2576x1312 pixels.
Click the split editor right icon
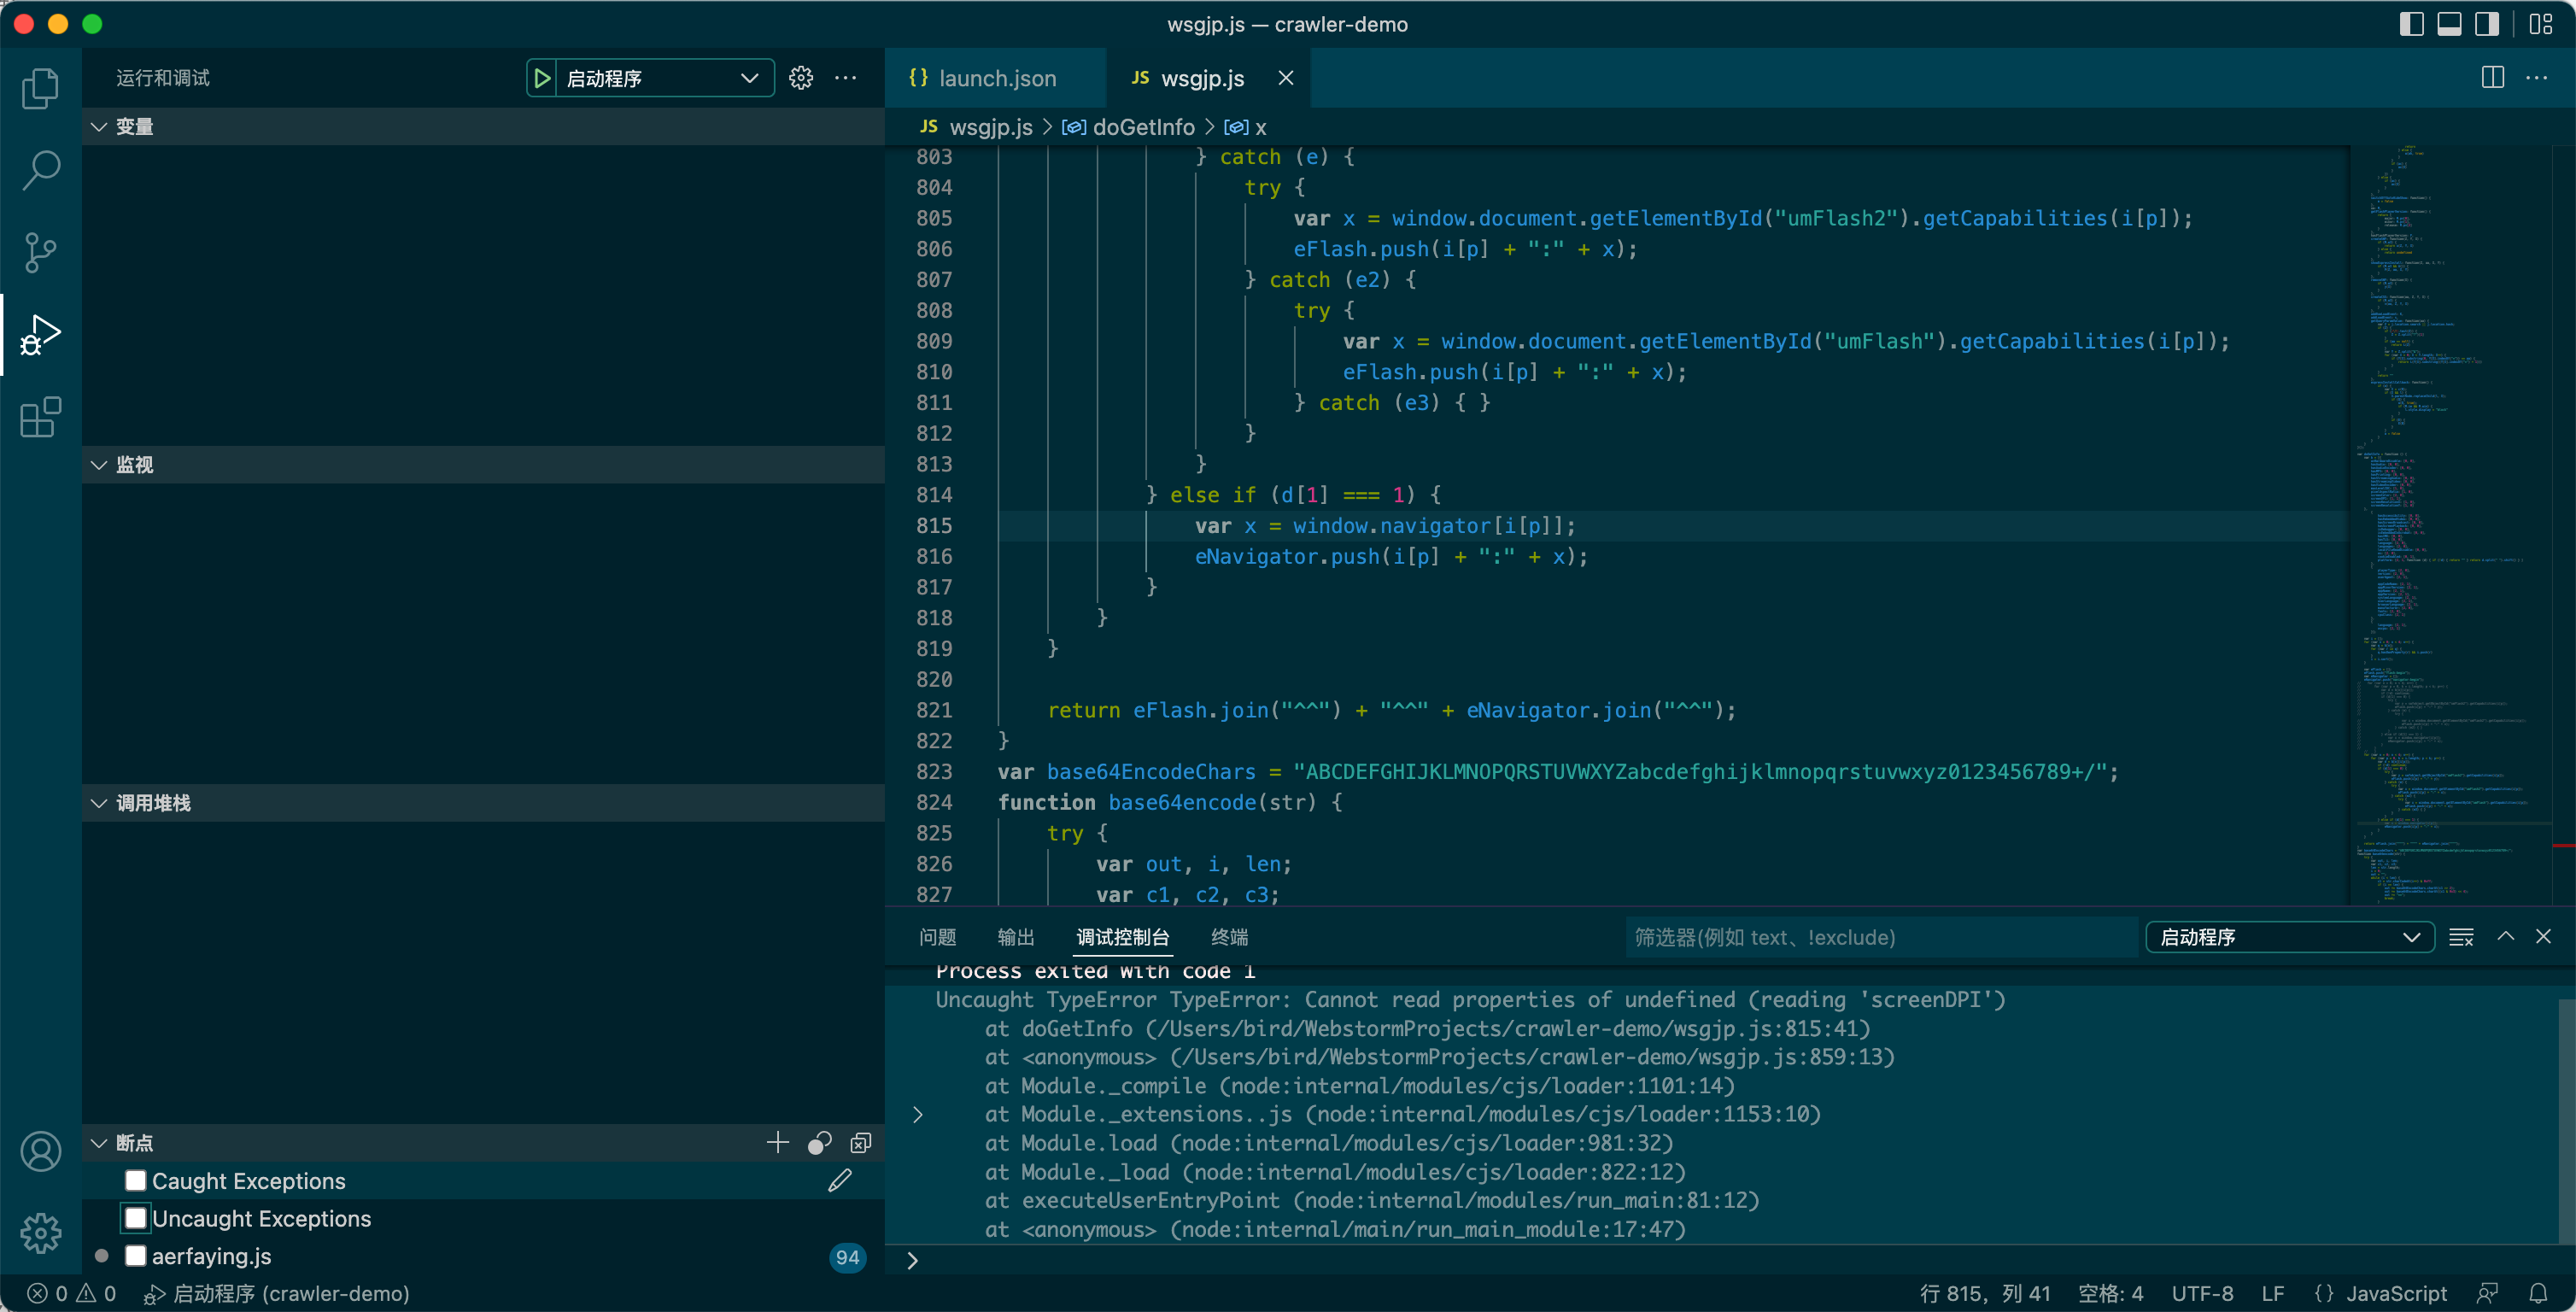tap(2492, 78)
